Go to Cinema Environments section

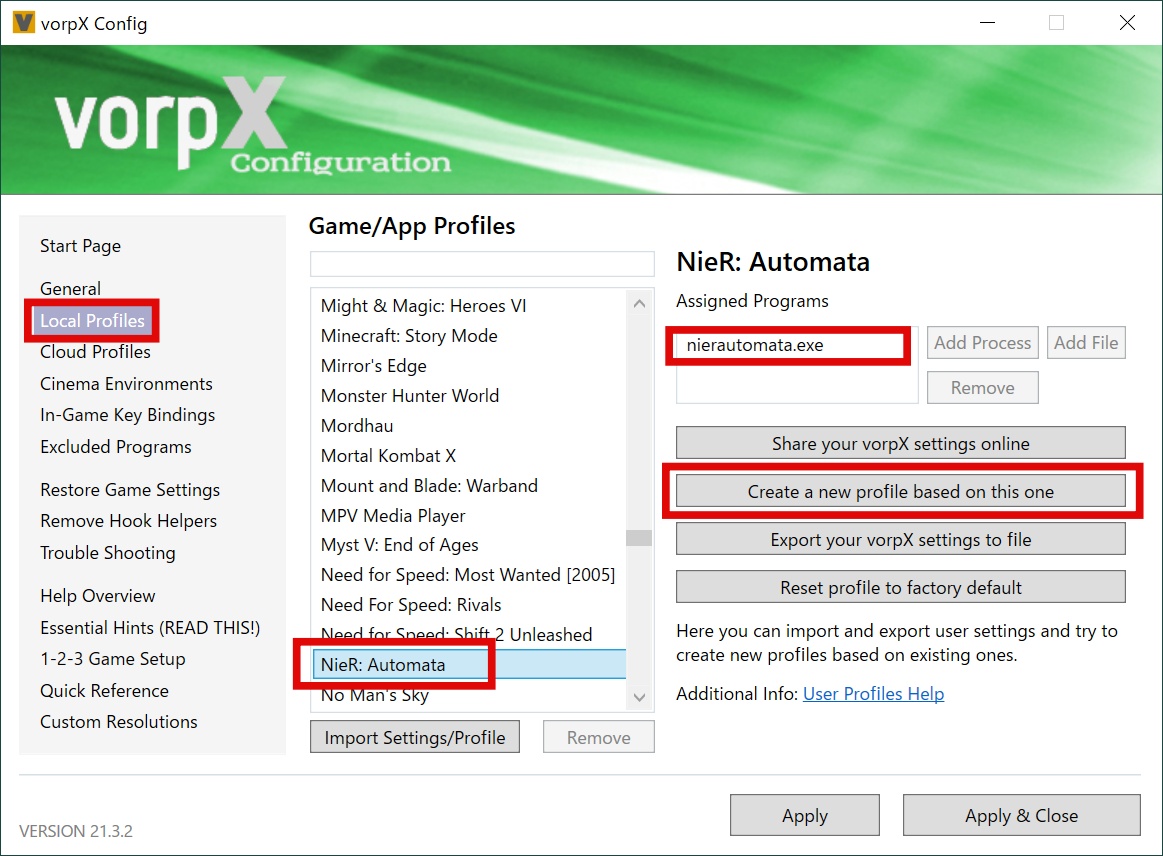coord(126,384)
